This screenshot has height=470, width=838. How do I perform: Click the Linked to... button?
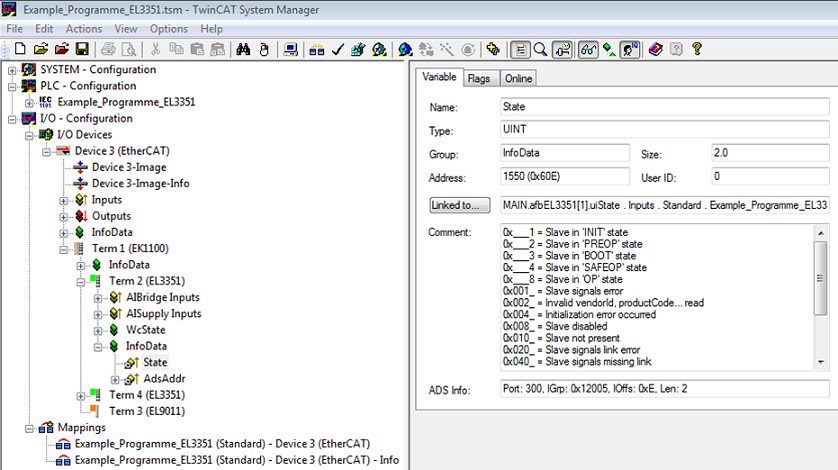[460, 205]
